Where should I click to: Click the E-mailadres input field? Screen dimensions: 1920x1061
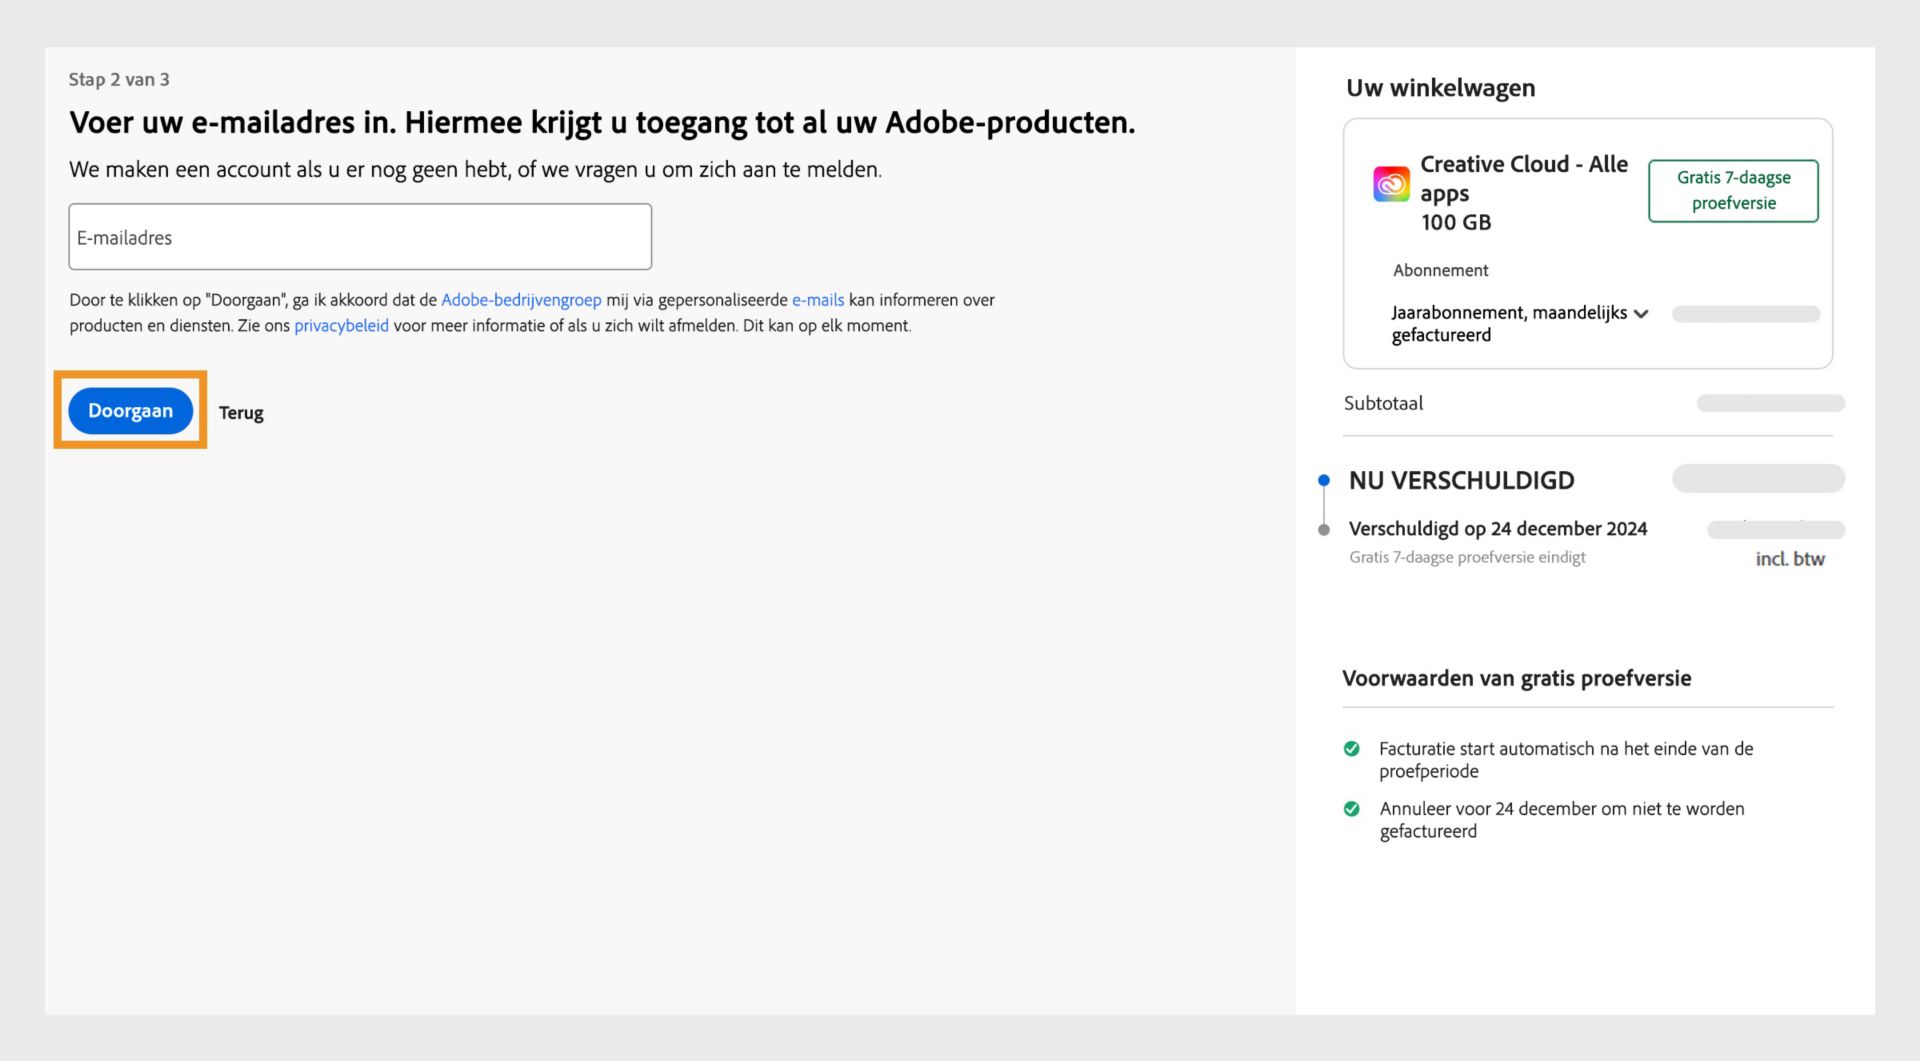coord(360,237)
